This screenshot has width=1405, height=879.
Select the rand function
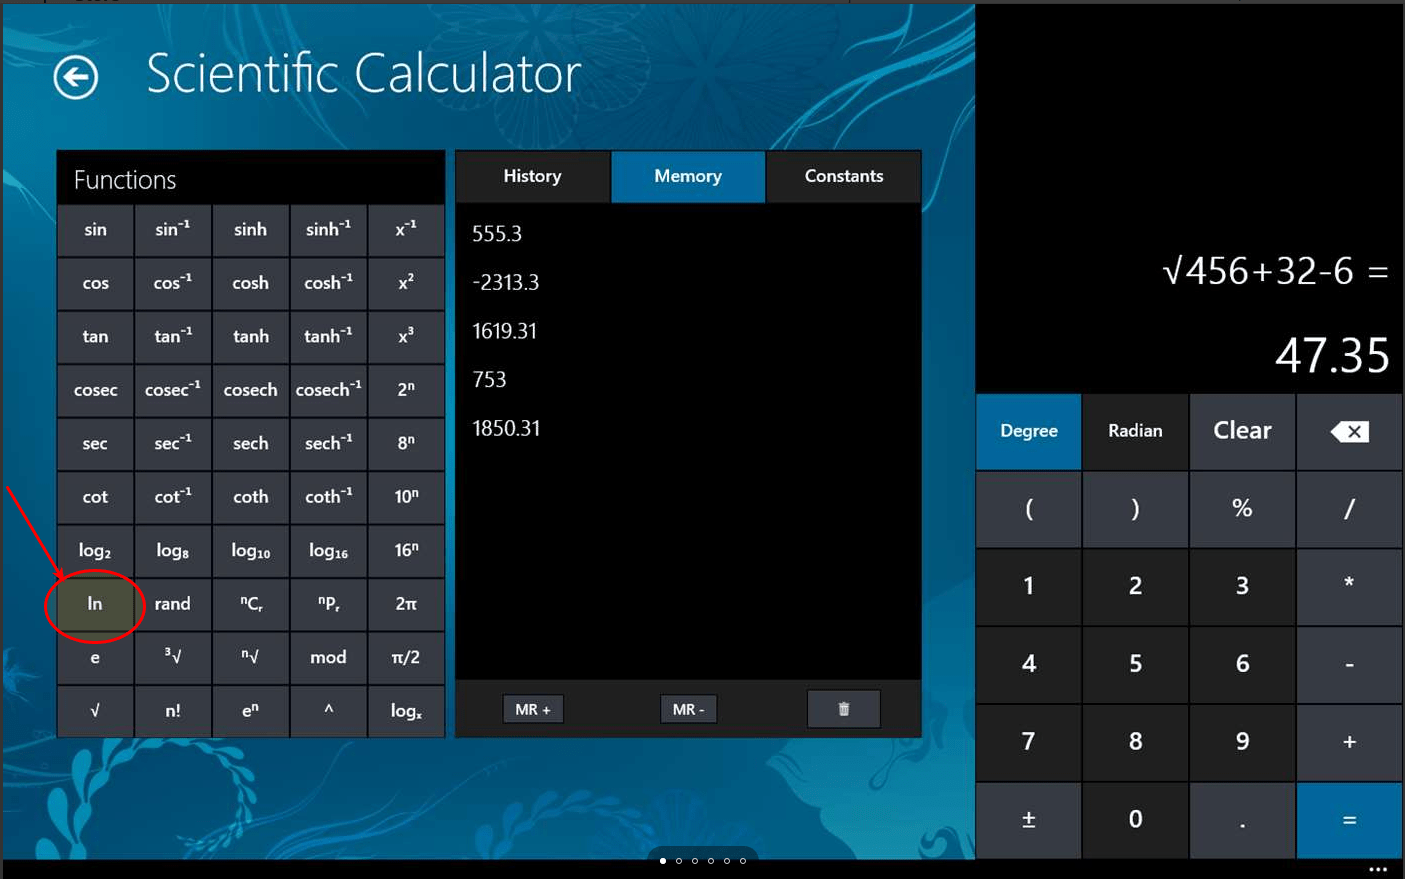pos(173,603)
